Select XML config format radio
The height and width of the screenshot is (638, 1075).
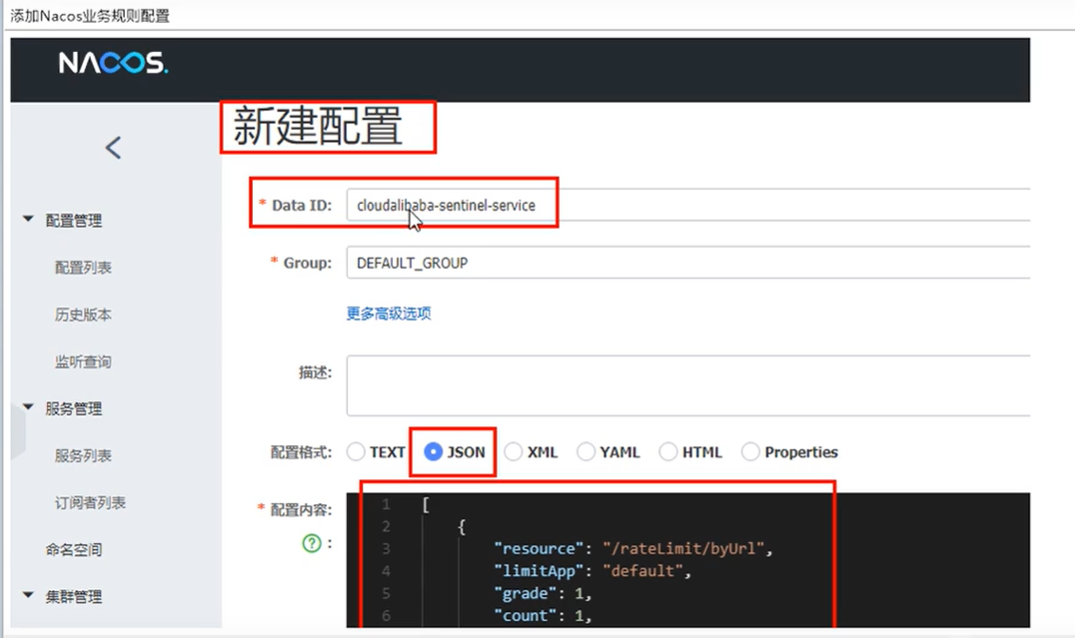513,452
